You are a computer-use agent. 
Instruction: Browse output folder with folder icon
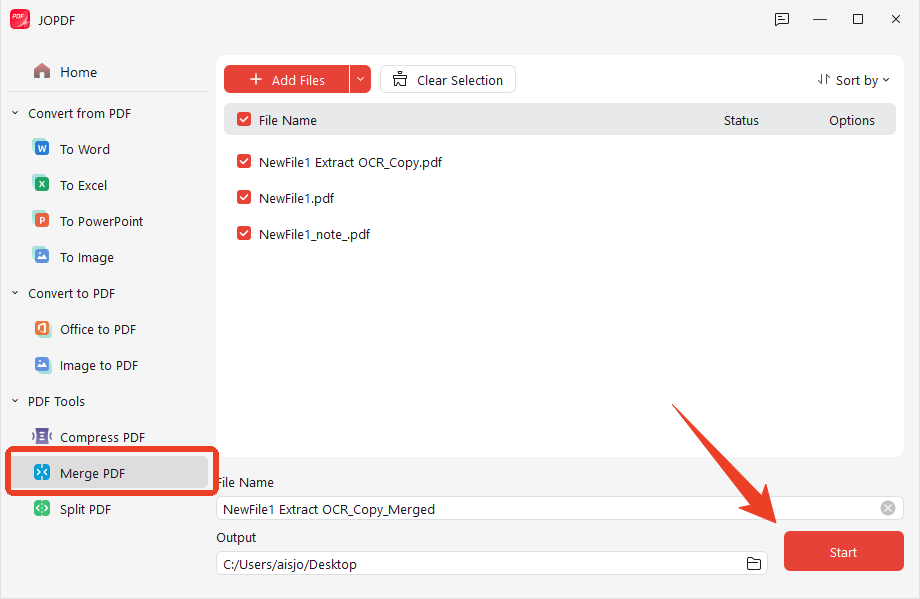753,564
